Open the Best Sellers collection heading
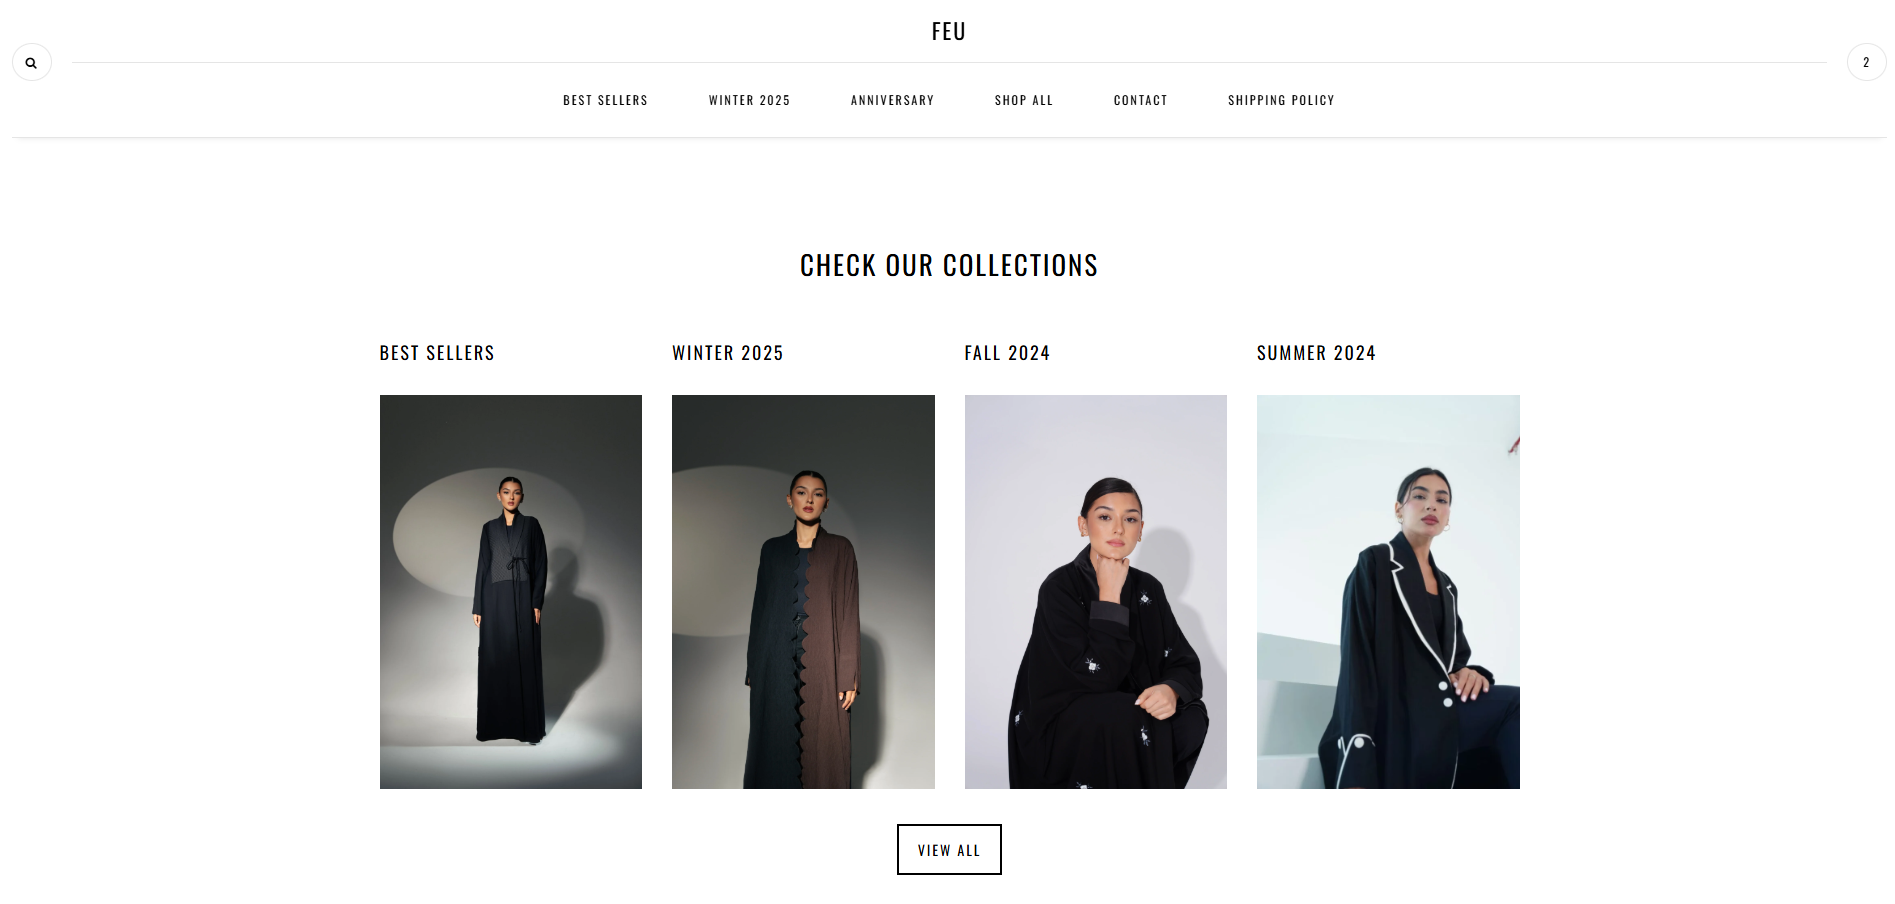Image resolution: width=1895 pixels, height=904 pixels. click(437, 353)
